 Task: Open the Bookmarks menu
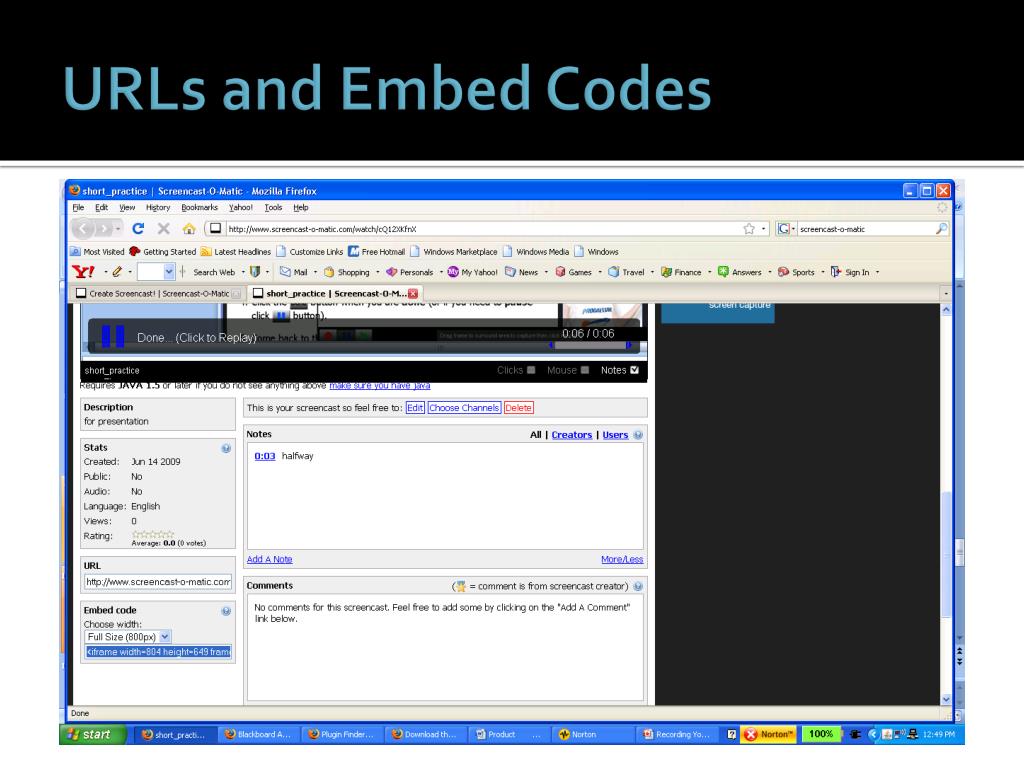tap(199, 208)
